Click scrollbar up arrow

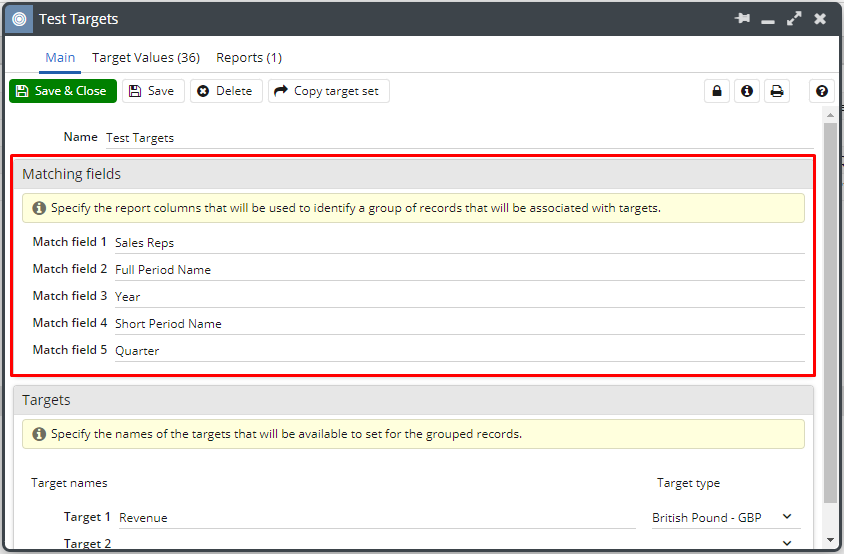coord(830,115)
